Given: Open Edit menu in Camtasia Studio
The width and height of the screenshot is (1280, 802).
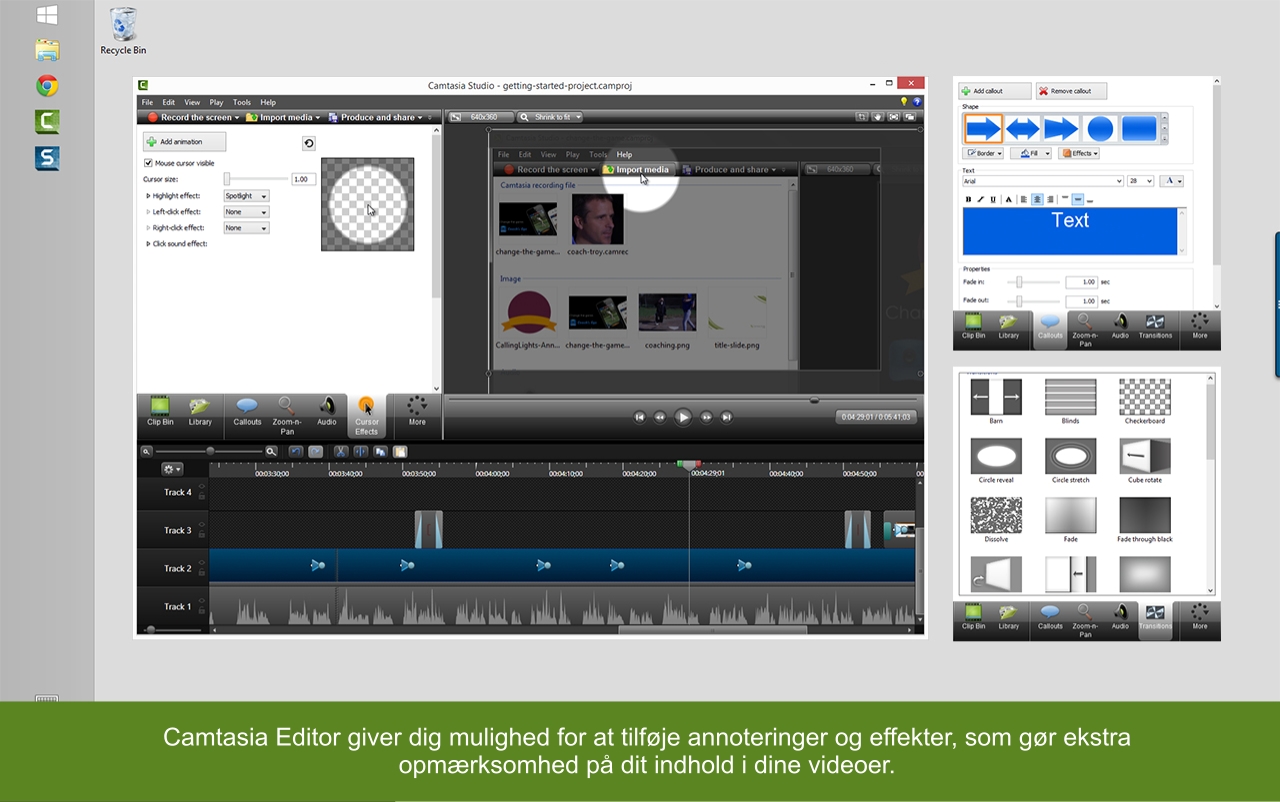Looking at the screenshot, I should click(169, 102).
